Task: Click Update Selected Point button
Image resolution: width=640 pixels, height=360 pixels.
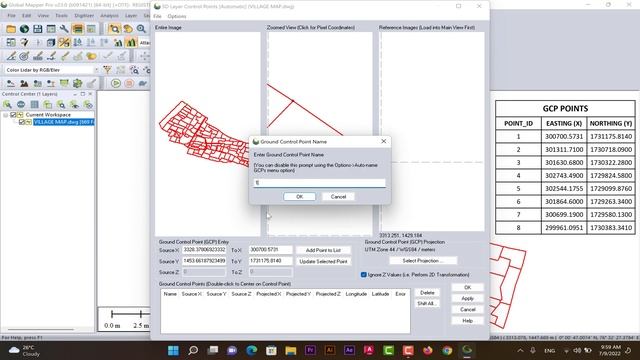Action: 323,261
